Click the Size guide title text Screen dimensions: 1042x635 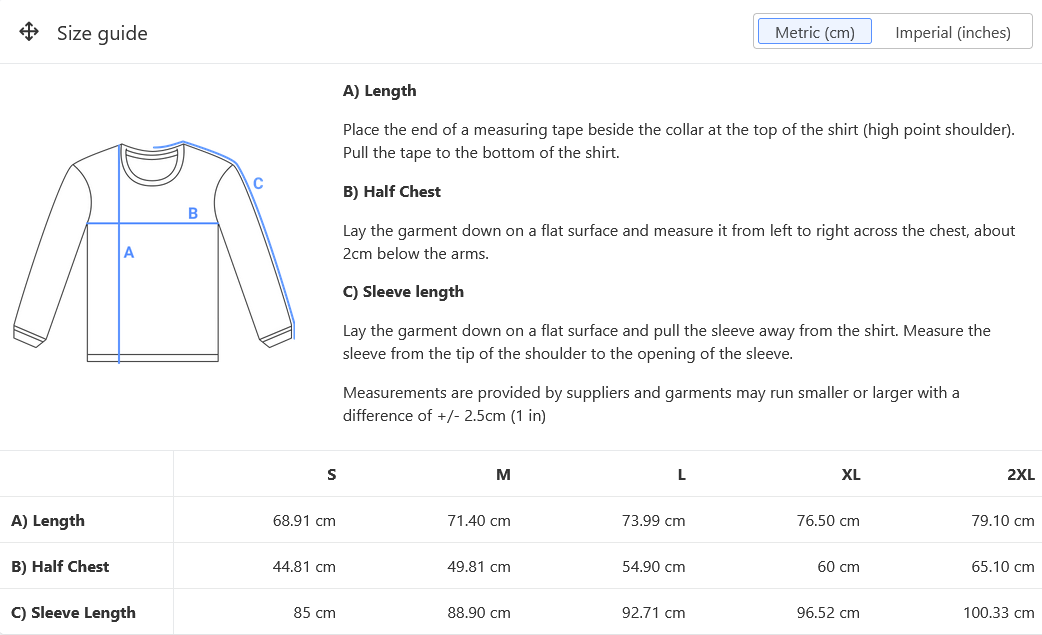pos(101,33)
